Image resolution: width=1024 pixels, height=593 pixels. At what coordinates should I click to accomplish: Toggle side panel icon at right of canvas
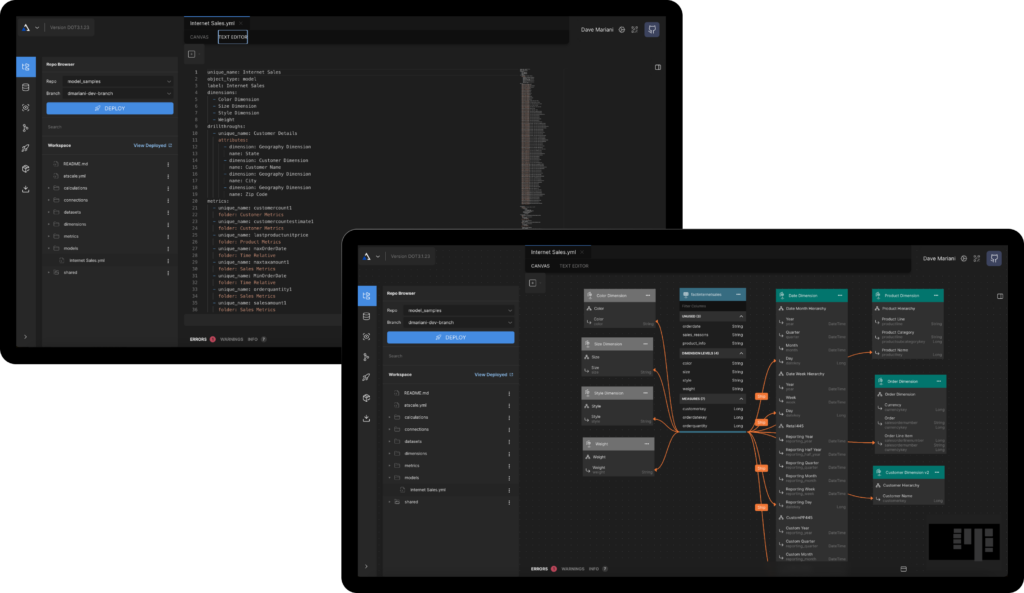pos(1000,296)
